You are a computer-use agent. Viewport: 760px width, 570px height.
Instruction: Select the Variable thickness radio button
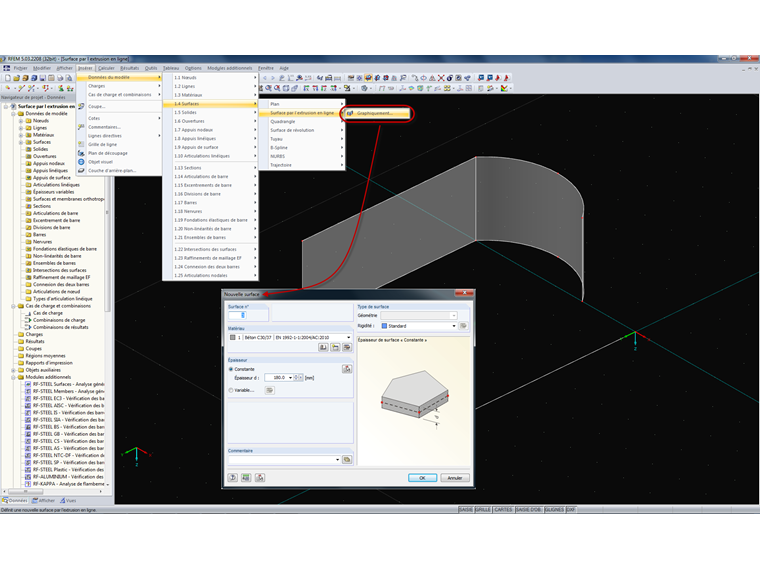coord(231,390)
